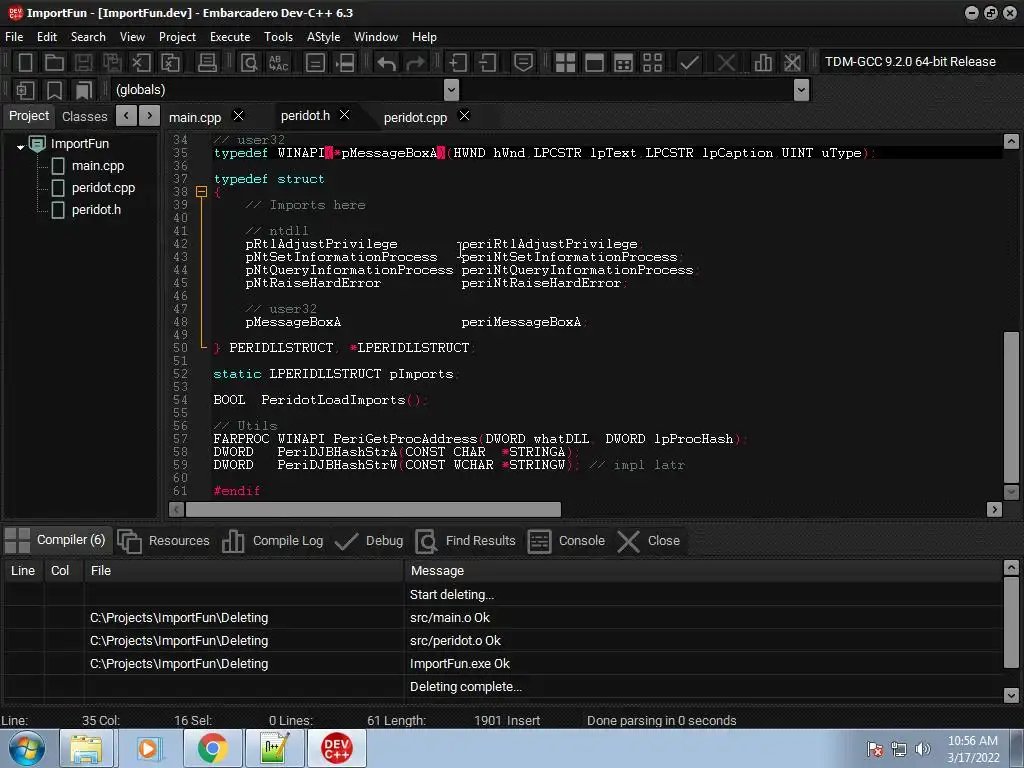Click the Go to line toolbar icon
Image resolution: width=1024 pixels, height=768 pixels.
(345, 63)
